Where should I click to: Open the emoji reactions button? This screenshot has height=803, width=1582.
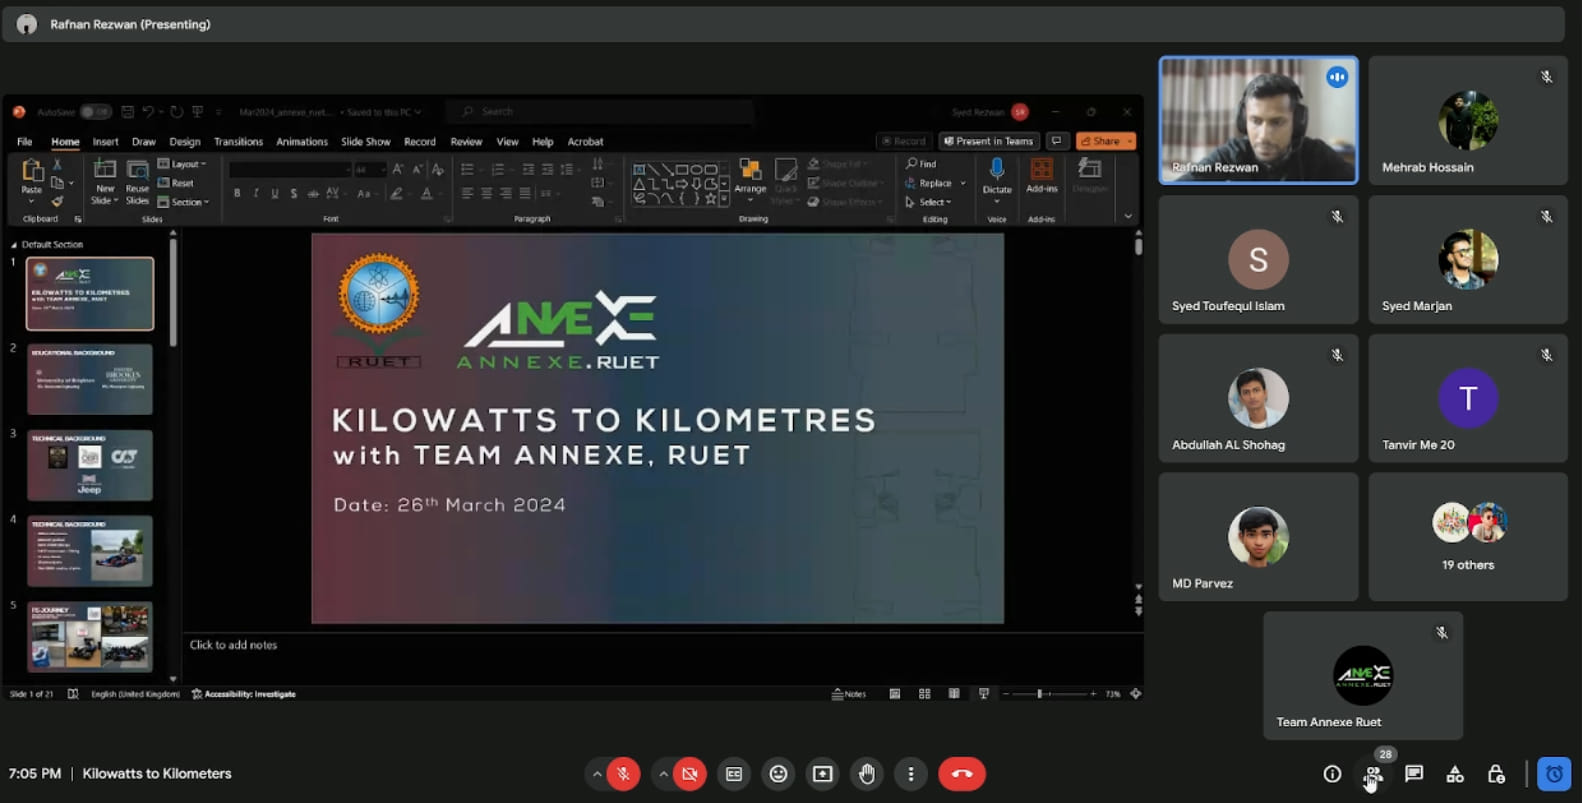click(778, 774)
